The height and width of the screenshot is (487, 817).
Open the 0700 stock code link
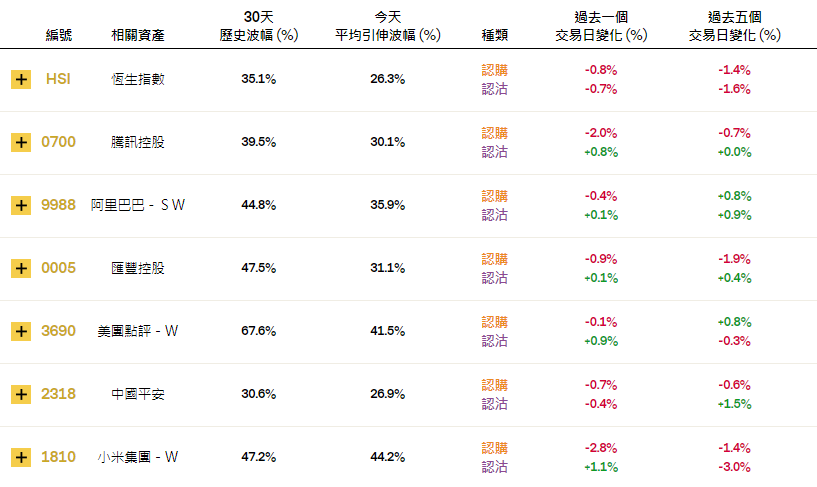[x=58, y=142]
